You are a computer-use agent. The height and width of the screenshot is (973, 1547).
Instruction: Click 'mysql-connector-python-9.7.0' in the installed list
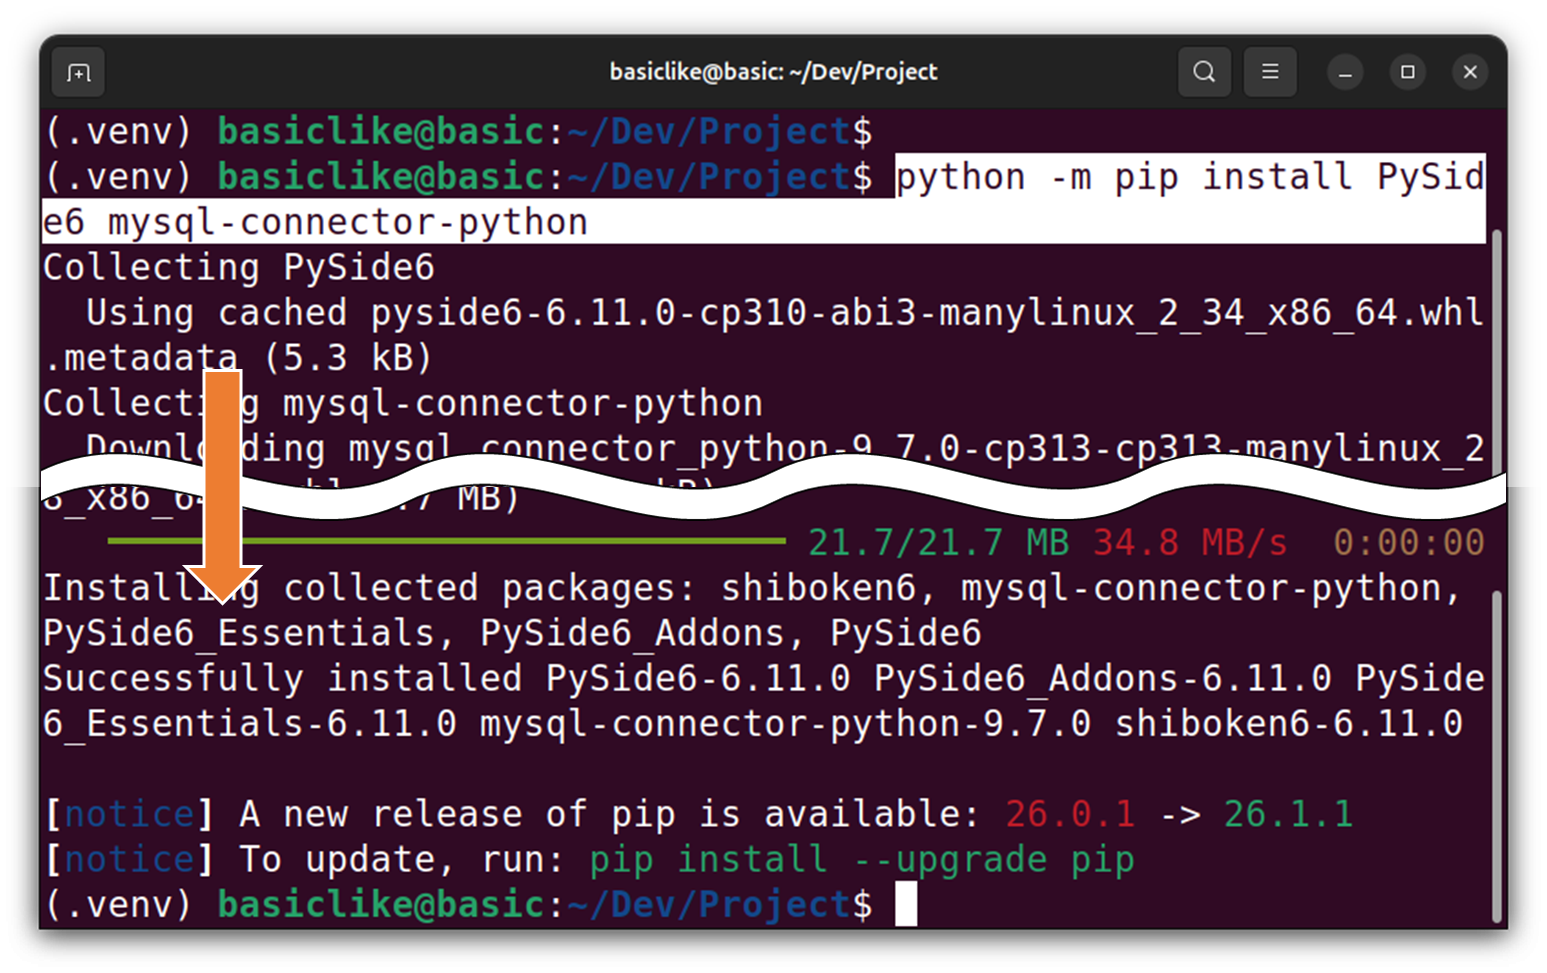click(x=785, y=724)
